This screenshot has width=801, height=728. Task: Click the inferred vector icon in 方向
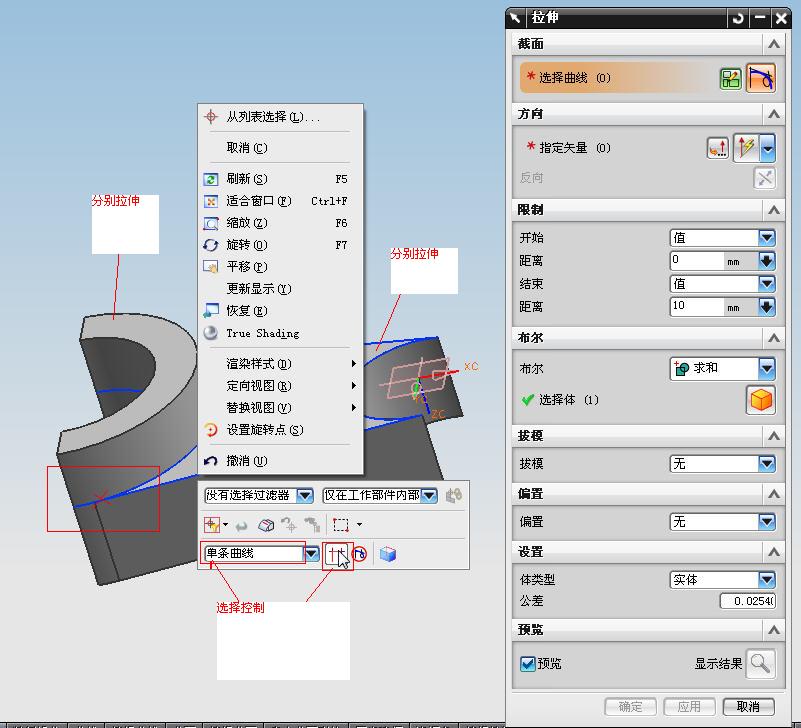click(746, 148)
